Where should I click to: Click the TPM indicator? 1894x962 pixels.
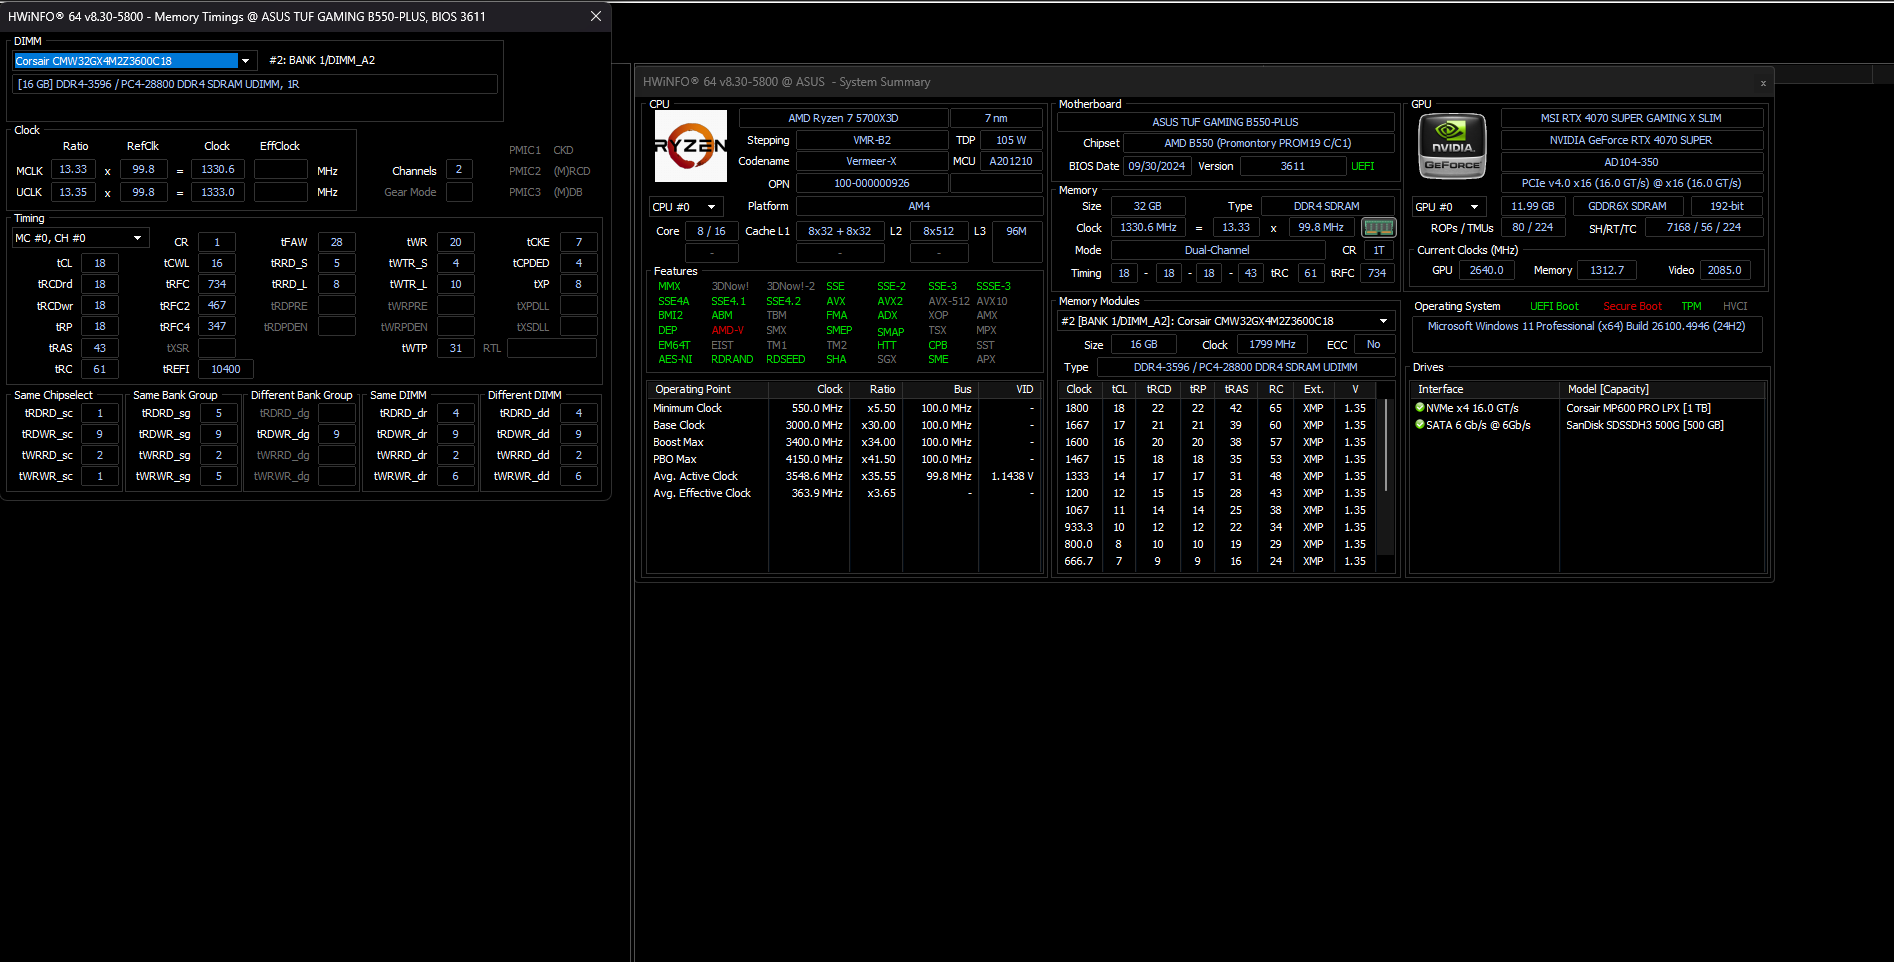click(1691, 306)
